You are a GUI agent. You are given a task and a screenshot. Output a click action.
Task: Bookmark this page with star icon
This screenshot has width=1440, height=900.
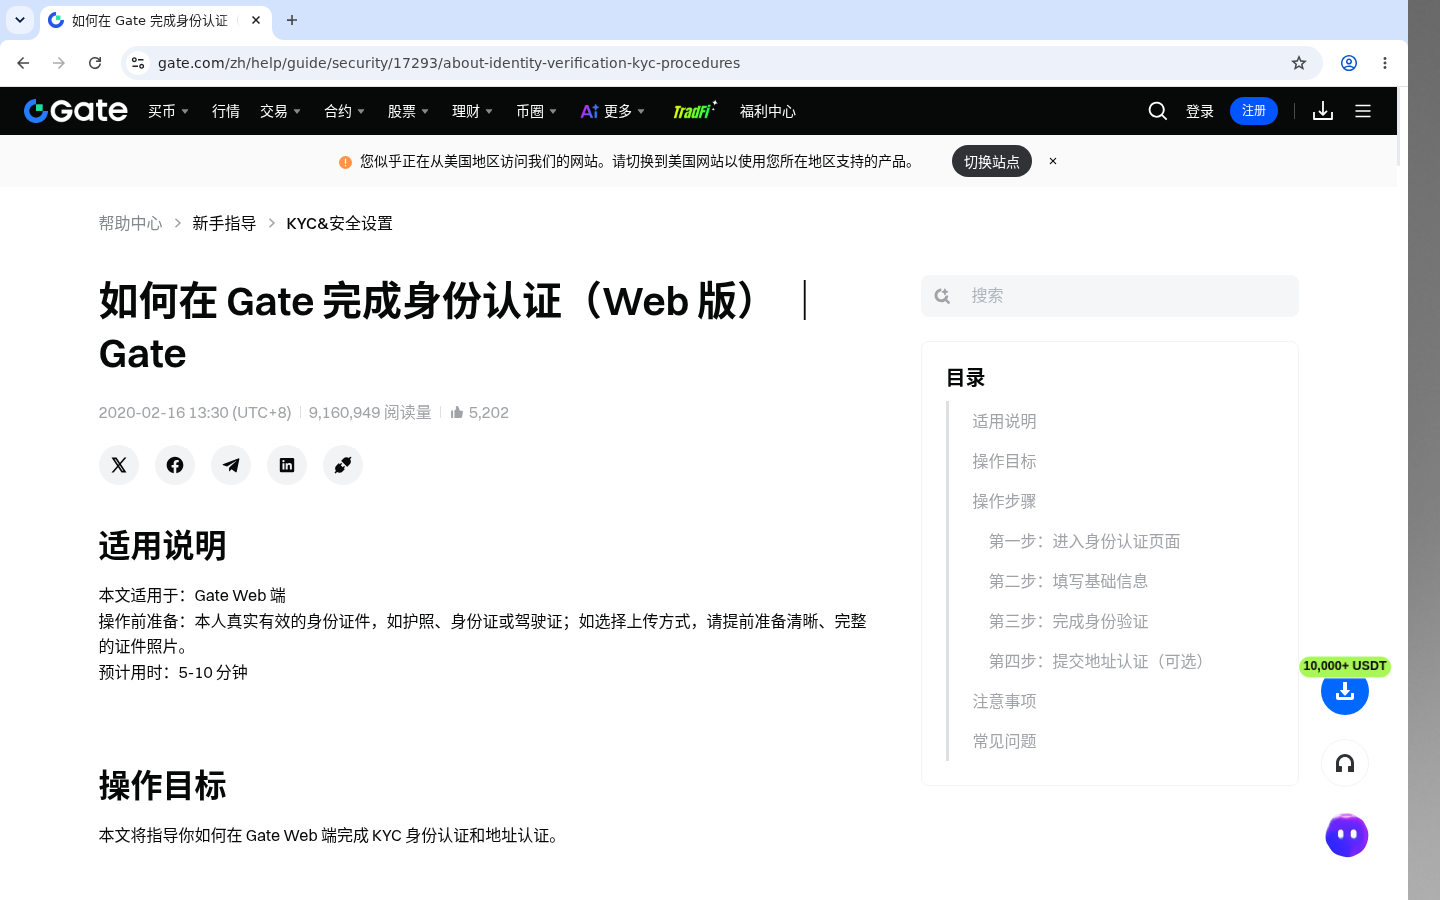pyautogui.click(x=1299, y=63)
